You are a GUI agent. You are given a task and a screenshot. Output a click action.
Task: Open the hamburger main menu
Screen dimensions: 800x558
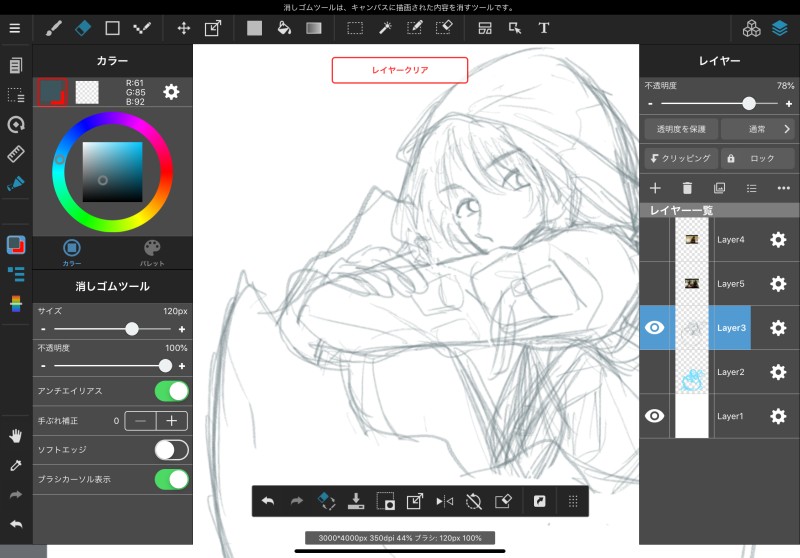pos(15,28)
